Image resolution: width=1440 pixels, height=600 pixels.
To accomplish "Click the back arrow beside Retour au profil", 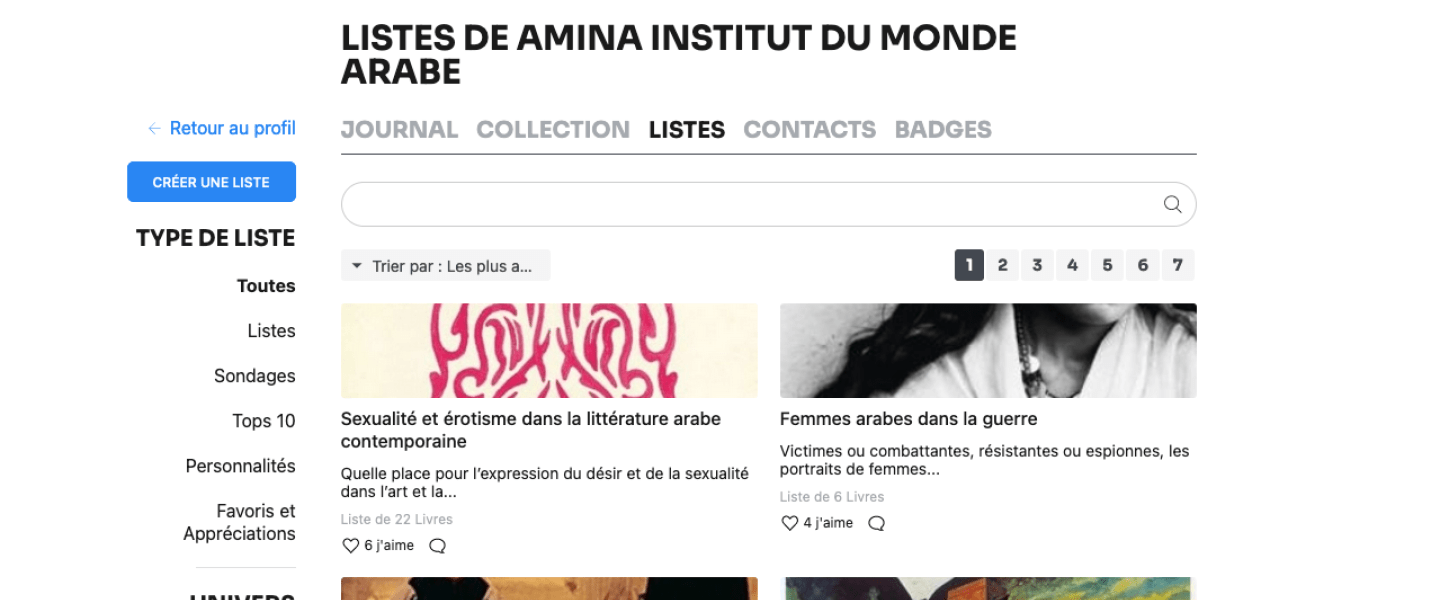I will pos(154,128).
